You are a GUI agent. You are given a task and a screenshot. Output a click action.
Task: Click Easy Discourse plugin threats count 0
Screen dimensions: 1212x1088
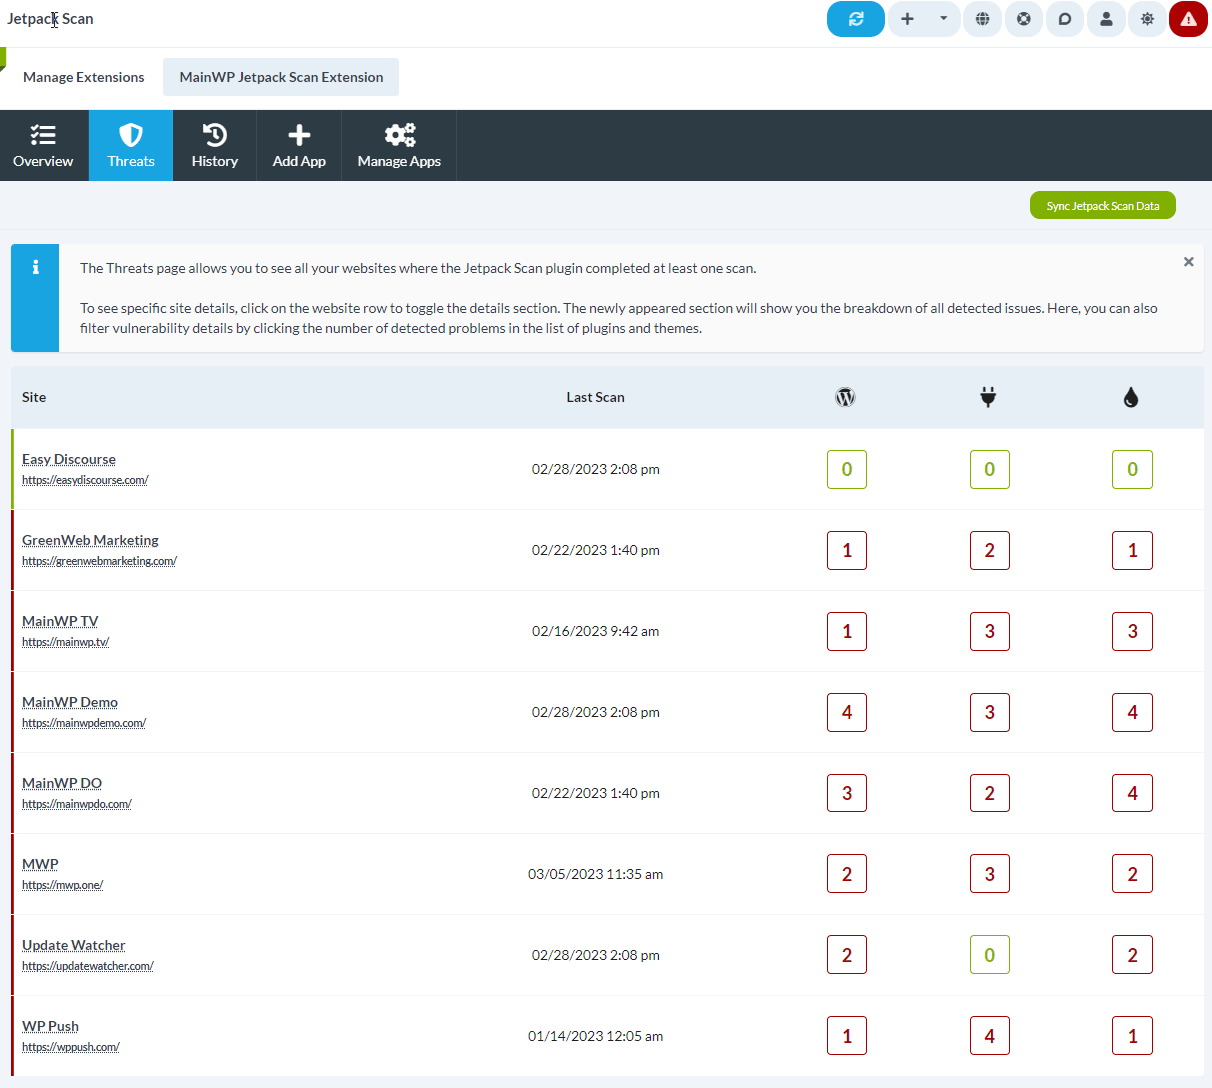click(990, 469)
